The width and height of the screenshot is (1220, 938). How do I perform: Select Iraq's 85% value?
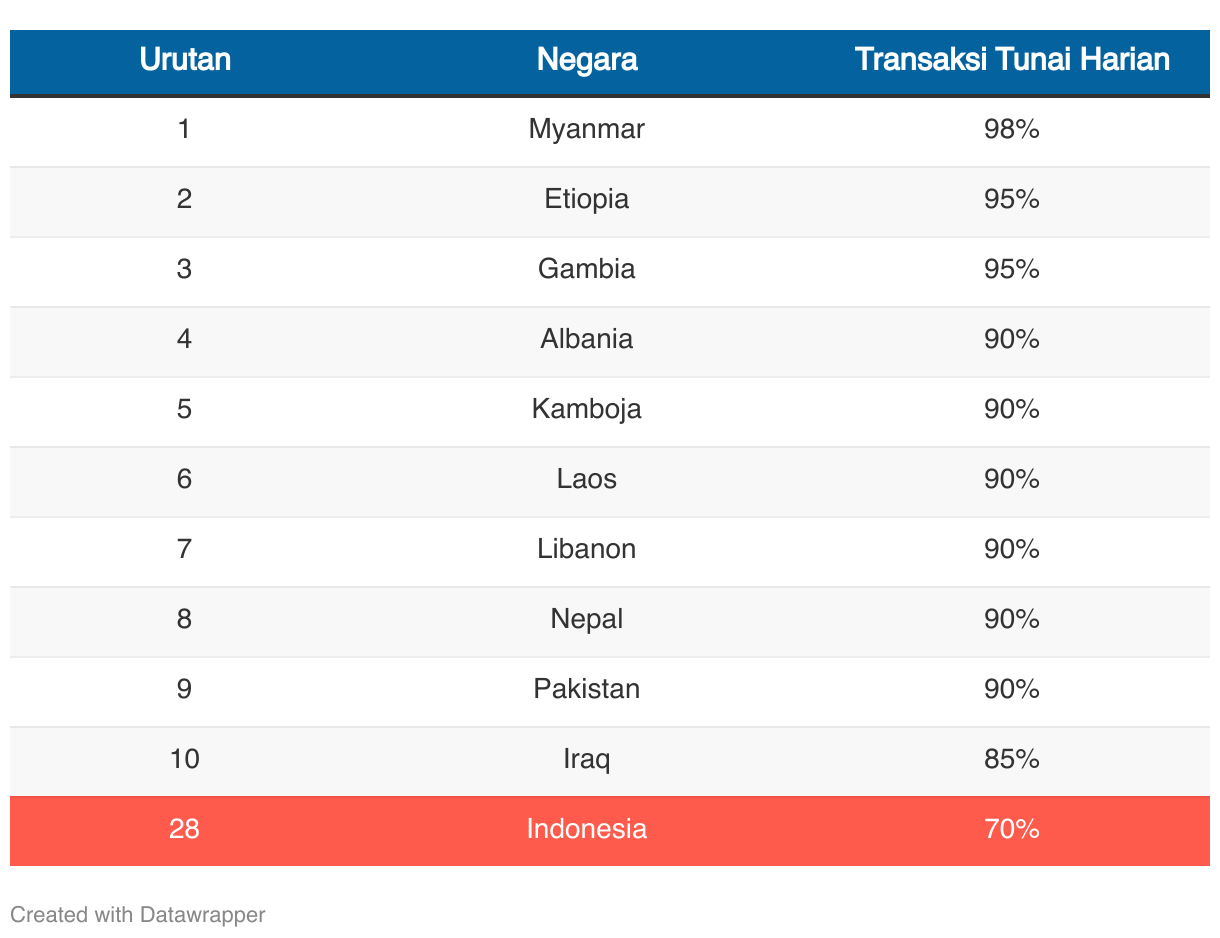[1012, 759]
